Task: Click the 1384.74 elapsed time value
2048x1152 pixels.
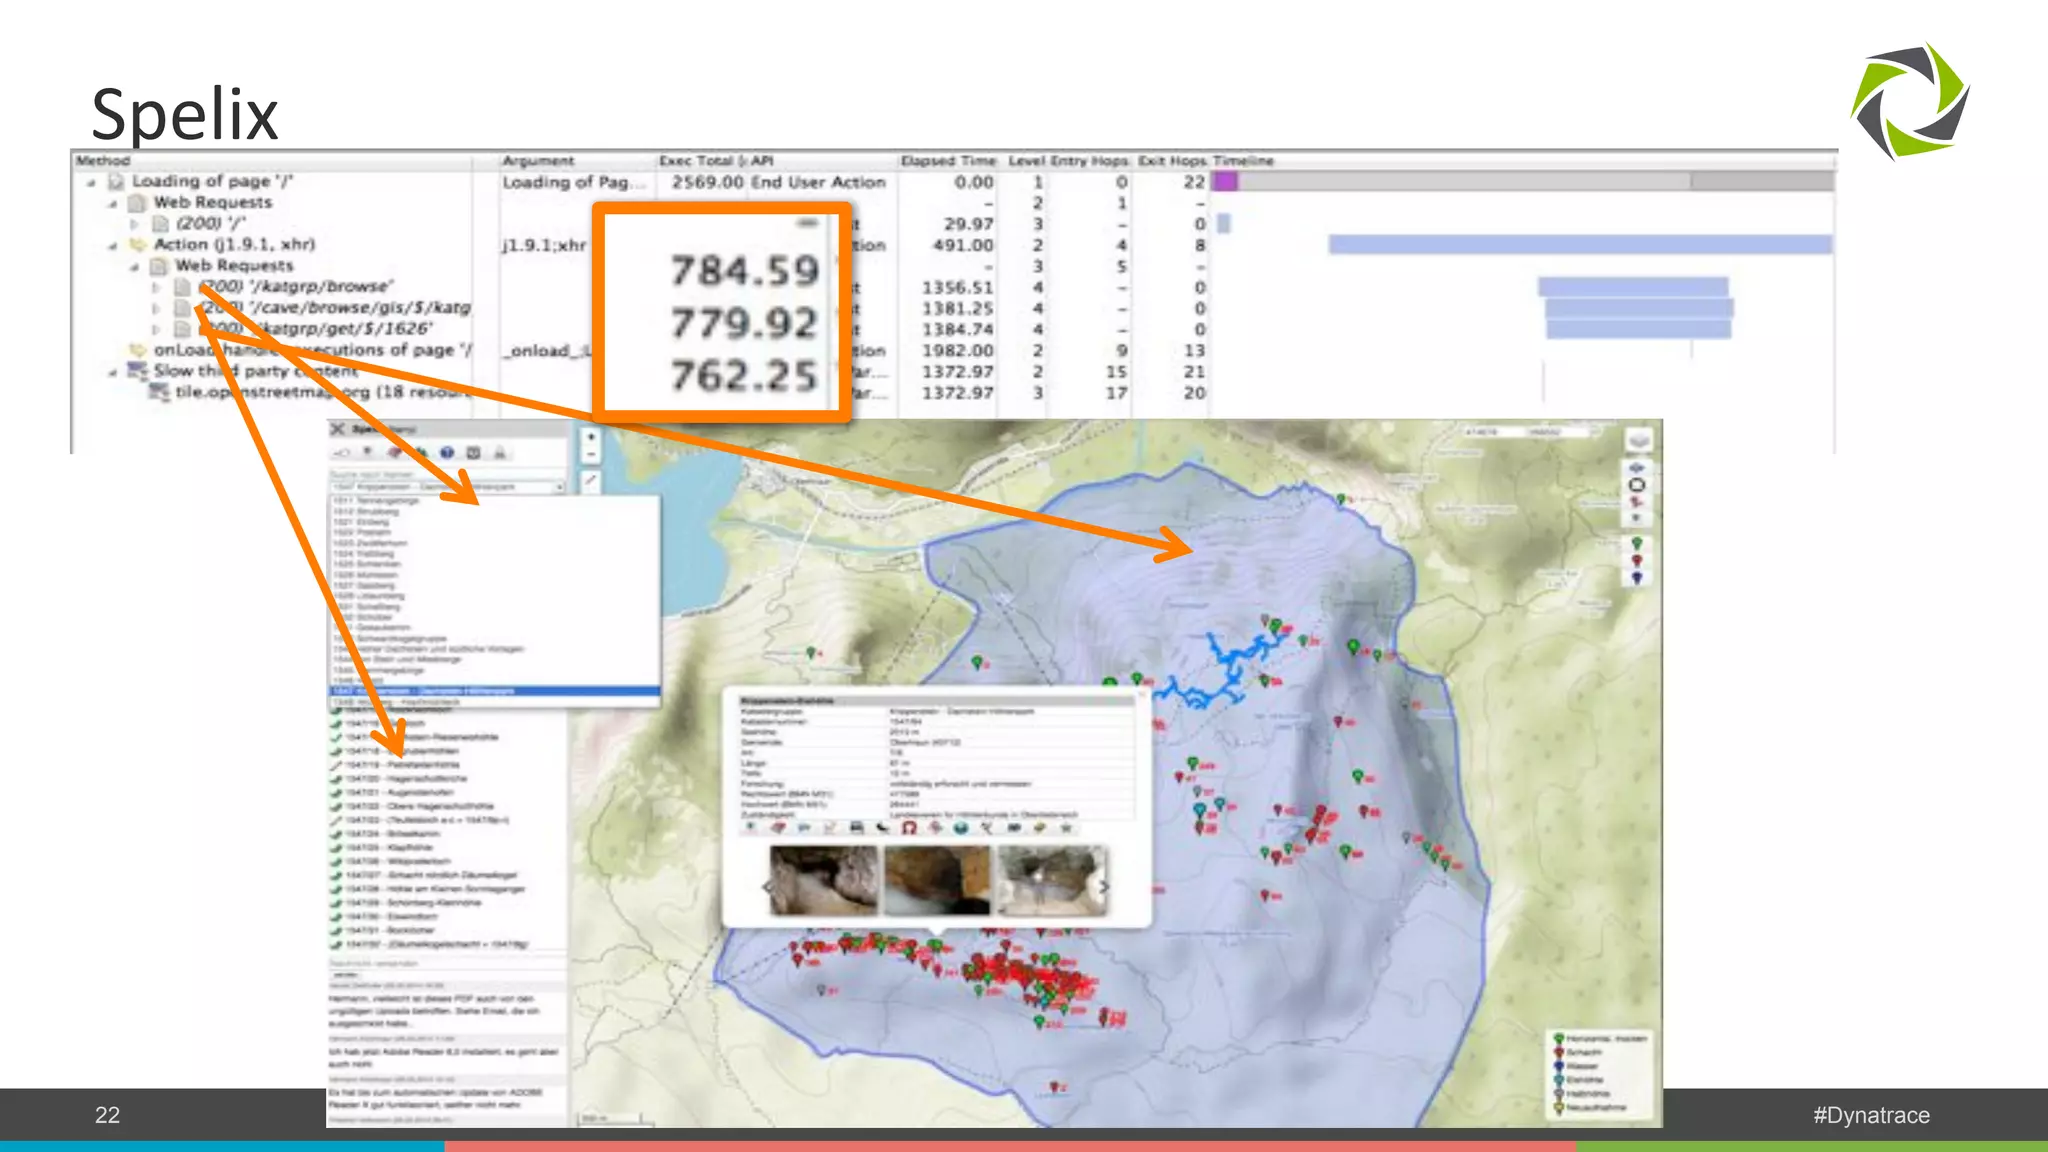Action: point(957,330)
